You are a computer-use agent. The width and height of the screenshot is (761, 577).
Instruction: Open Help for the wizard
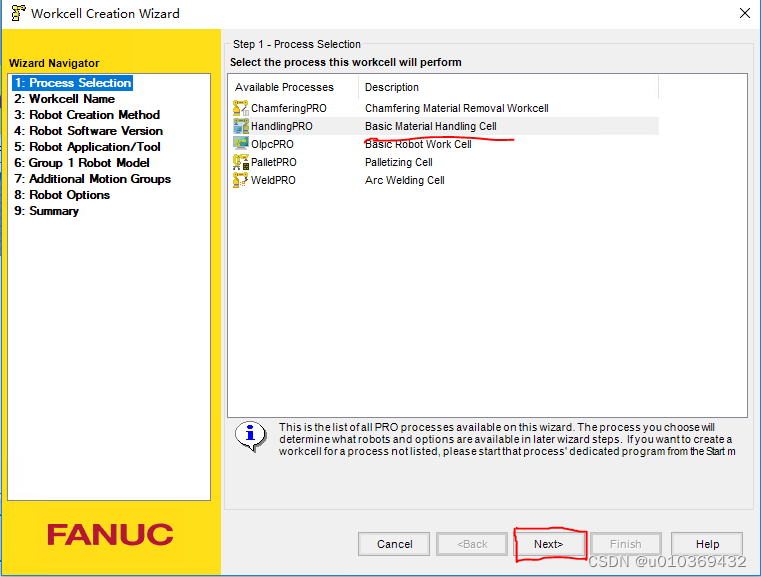click(707, 544)
